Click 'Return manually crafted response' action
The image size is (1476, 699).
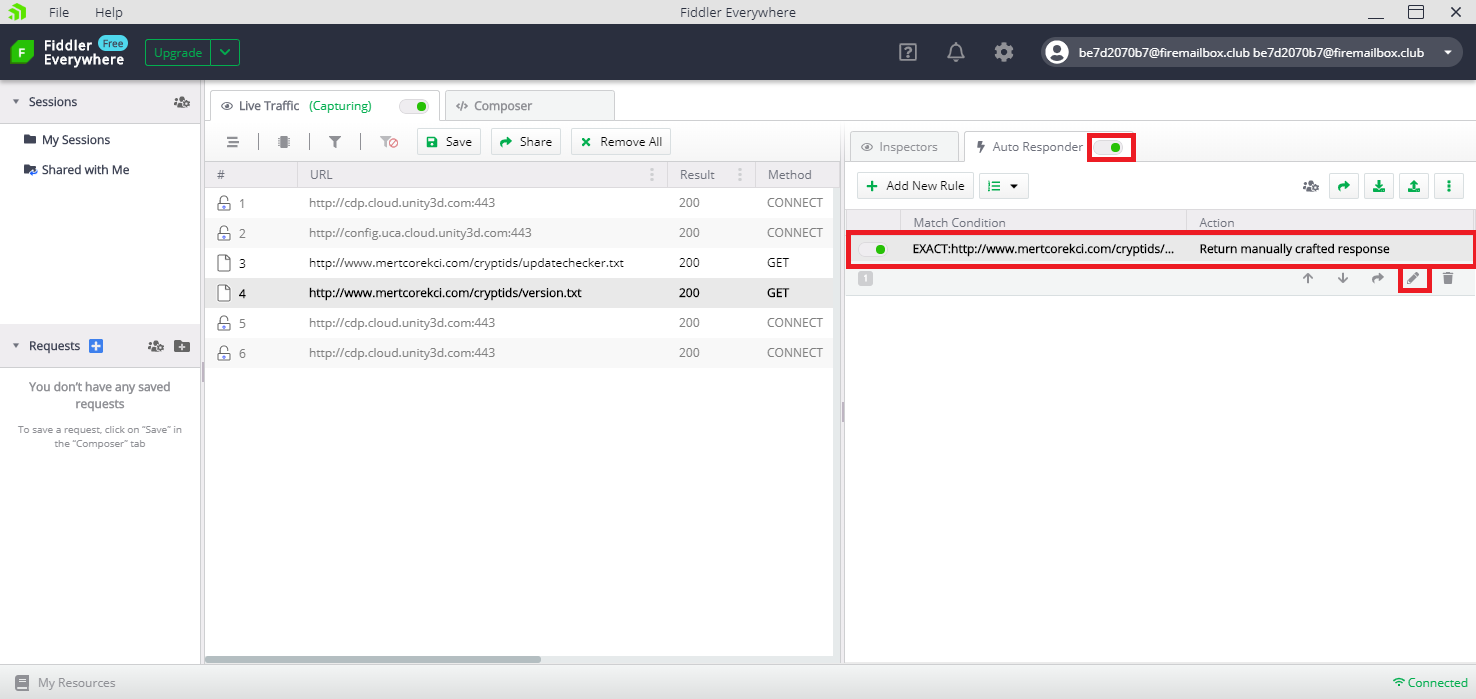click(1294, 249)
